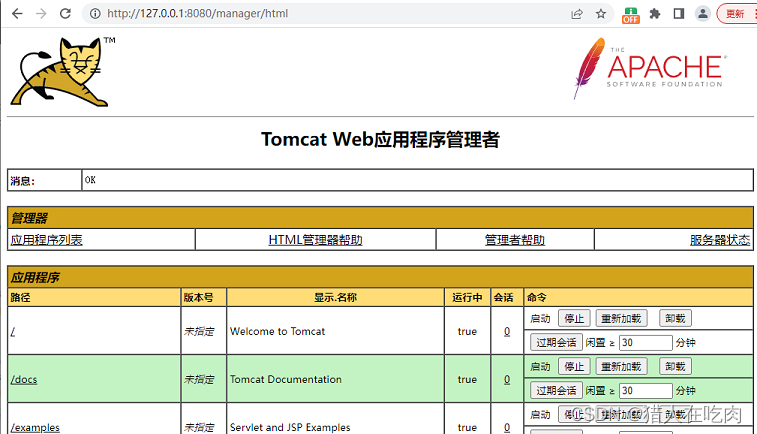
Task: Click session count 0 for root app
Action: tap(507, 331)
